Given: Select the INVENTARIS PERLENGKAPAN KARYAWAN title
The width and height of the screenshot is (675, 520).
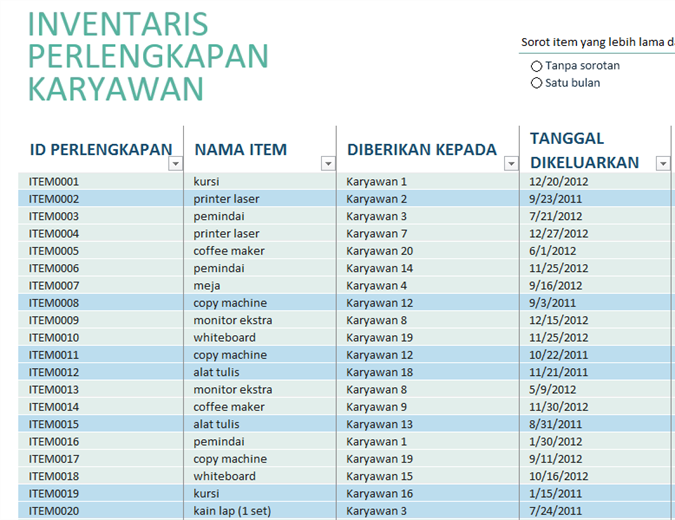Looking at the screenshot, I should point(148,56).
